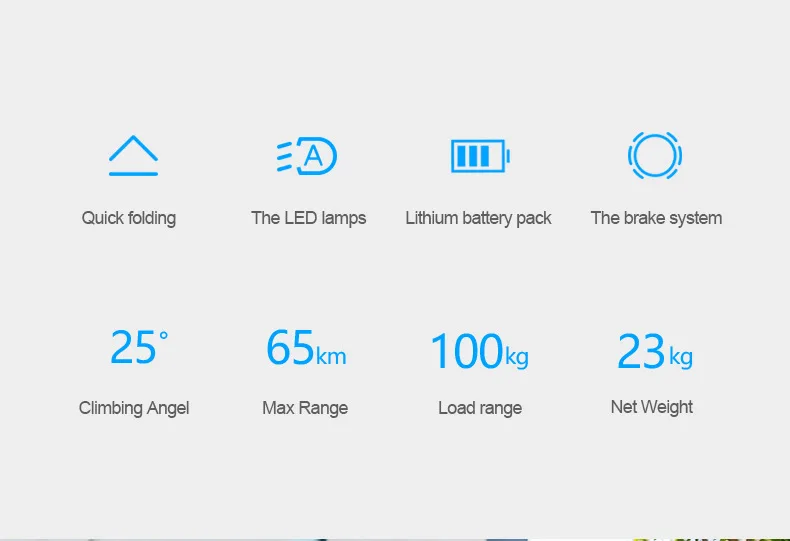Select "The LED lamps" label
Image resolution: width=790 pixels, height=541 pixels.
(x=308, y=218)
